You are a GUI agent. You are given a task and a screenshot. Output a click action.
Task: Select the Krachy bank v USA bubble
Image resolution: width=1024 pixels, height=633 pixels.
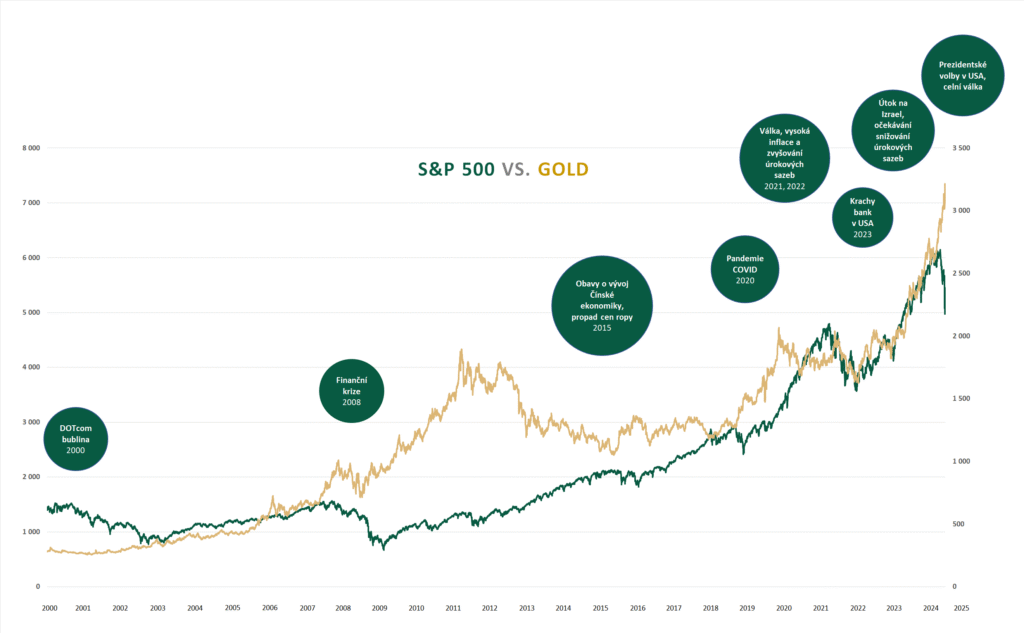pyautogui.click(x=863, y=218)
